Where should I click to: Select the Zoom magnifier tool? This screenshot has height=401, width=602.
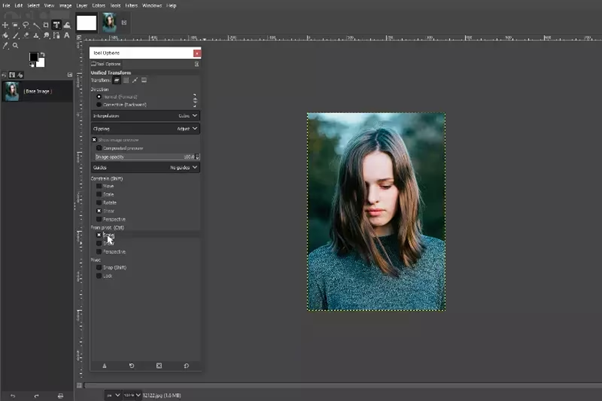tap(15, 46)
